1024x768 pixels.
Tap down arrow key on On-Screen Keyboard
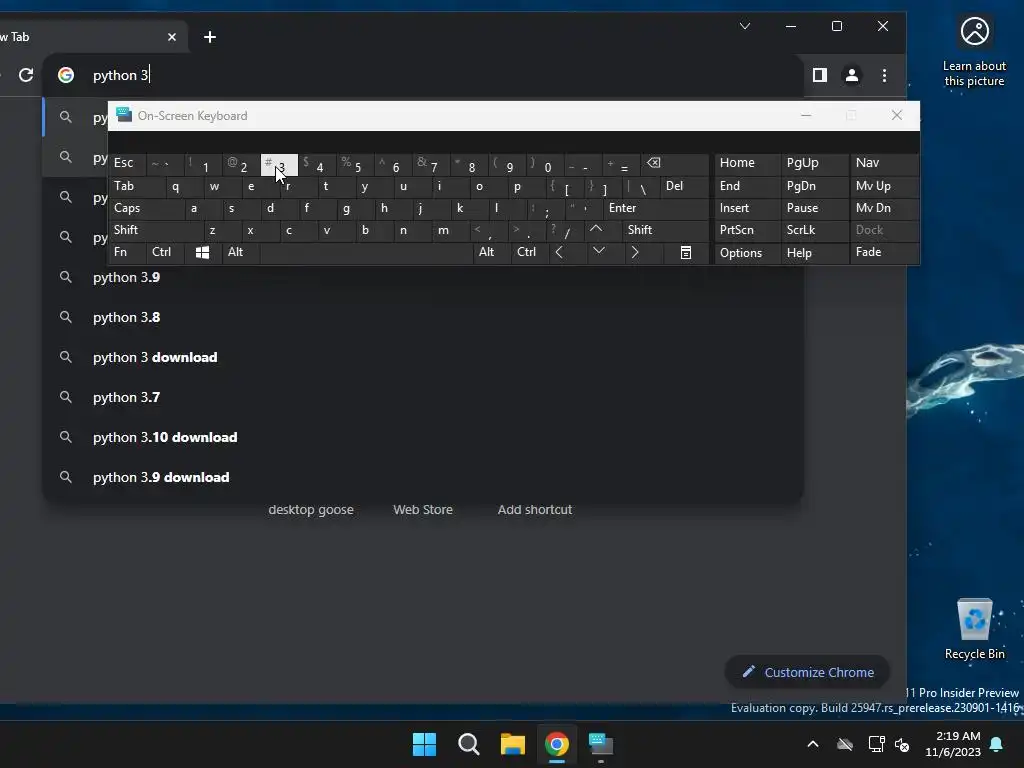pos(598,251)
